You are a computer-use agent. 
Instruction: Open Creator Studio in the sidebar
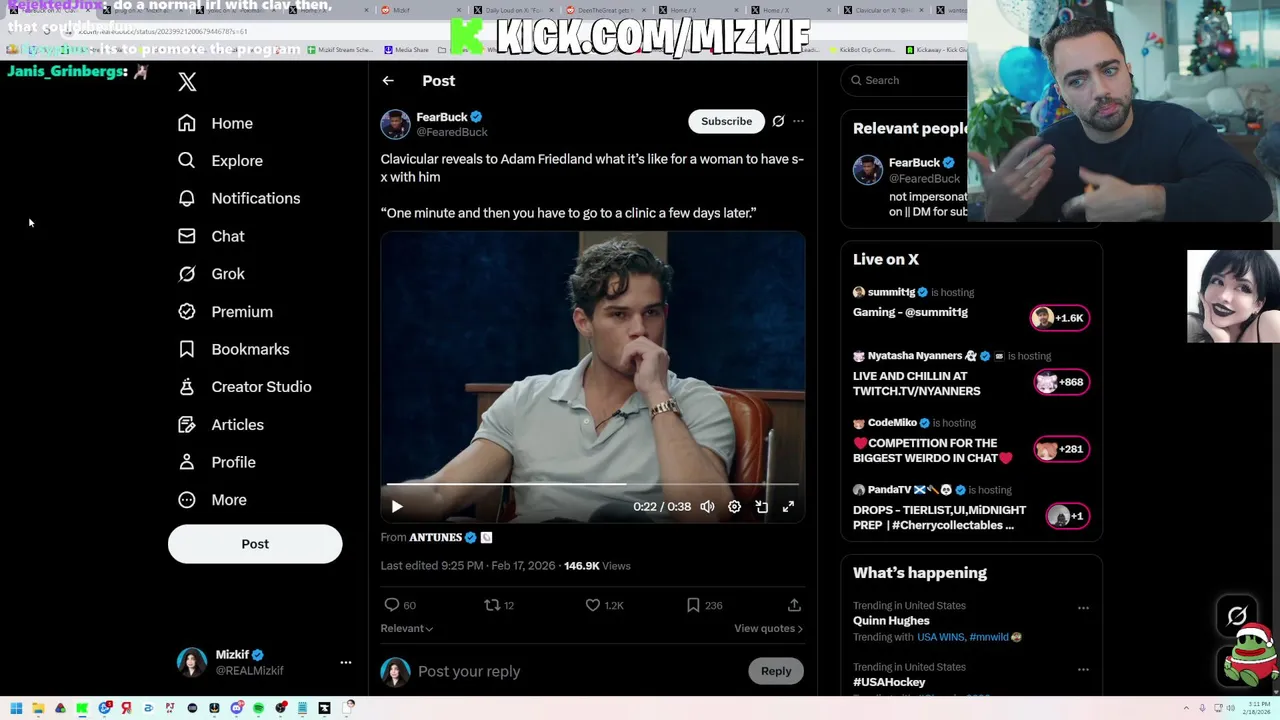click(244, 387)
